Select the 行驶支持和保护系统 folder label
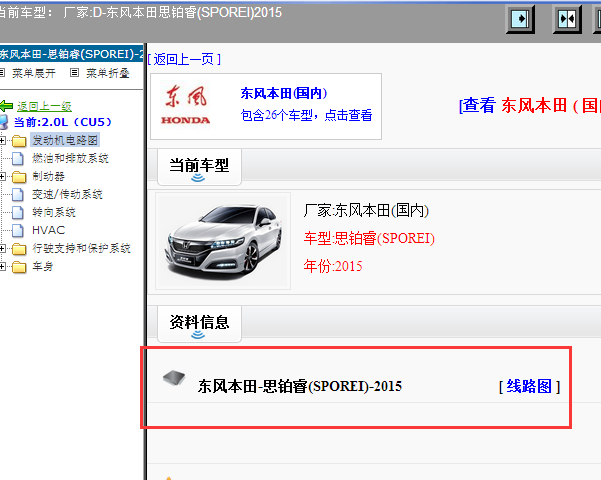The image size is (601, 480). coord(81,248)
